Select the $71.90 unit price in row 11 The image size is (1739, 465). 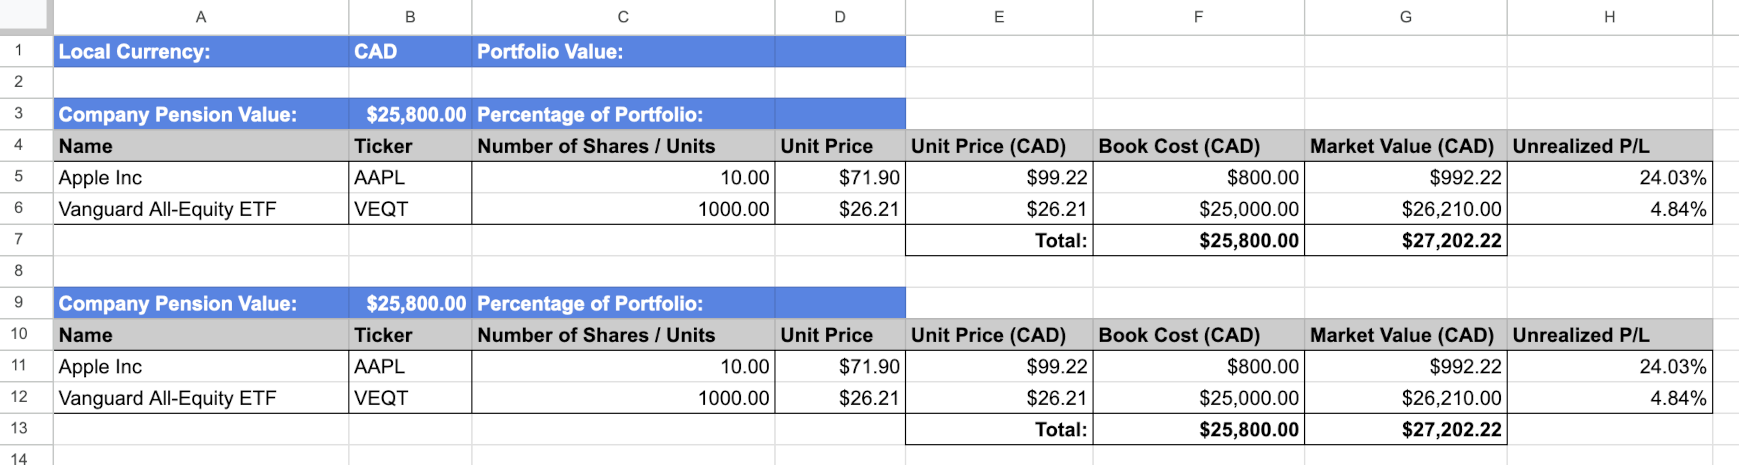839,367
